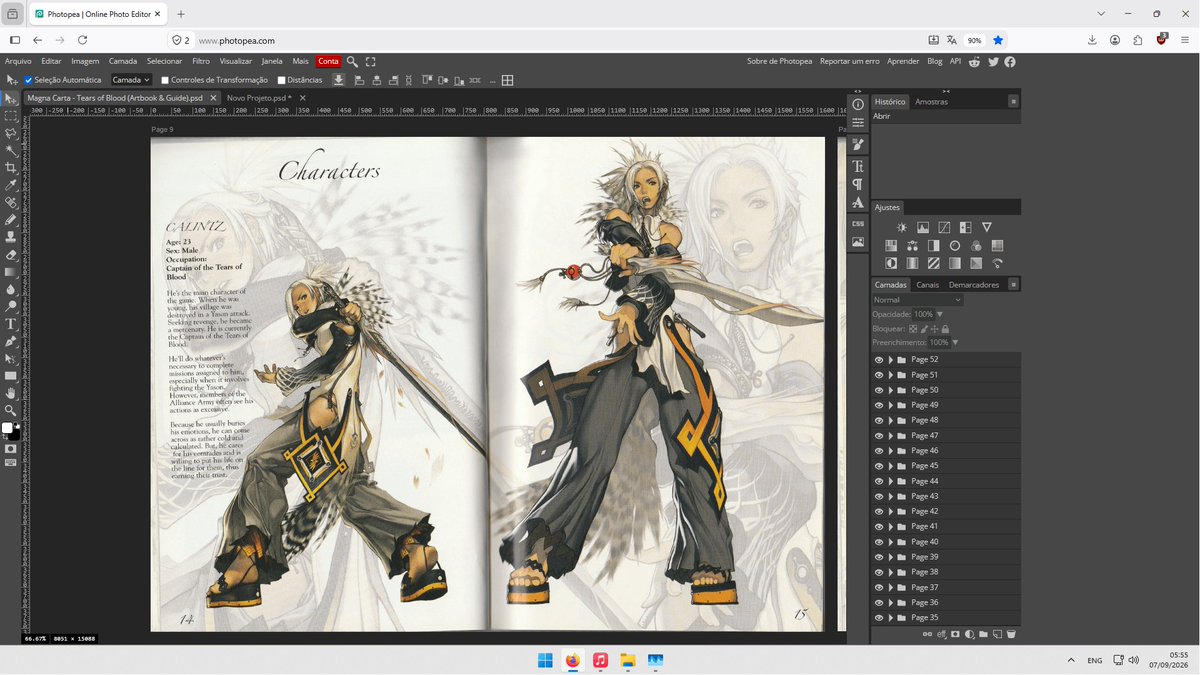Enable Distâncias checkbox
Viewport: 1200px width, 675px height.
pos(281,80)
